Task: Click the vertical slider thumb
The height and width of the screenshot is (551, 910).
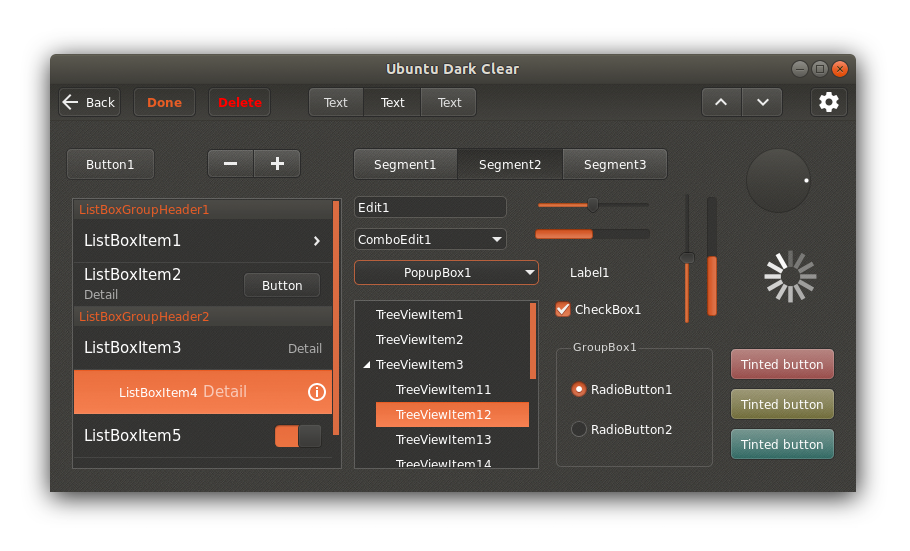Action: coord(687,258)
